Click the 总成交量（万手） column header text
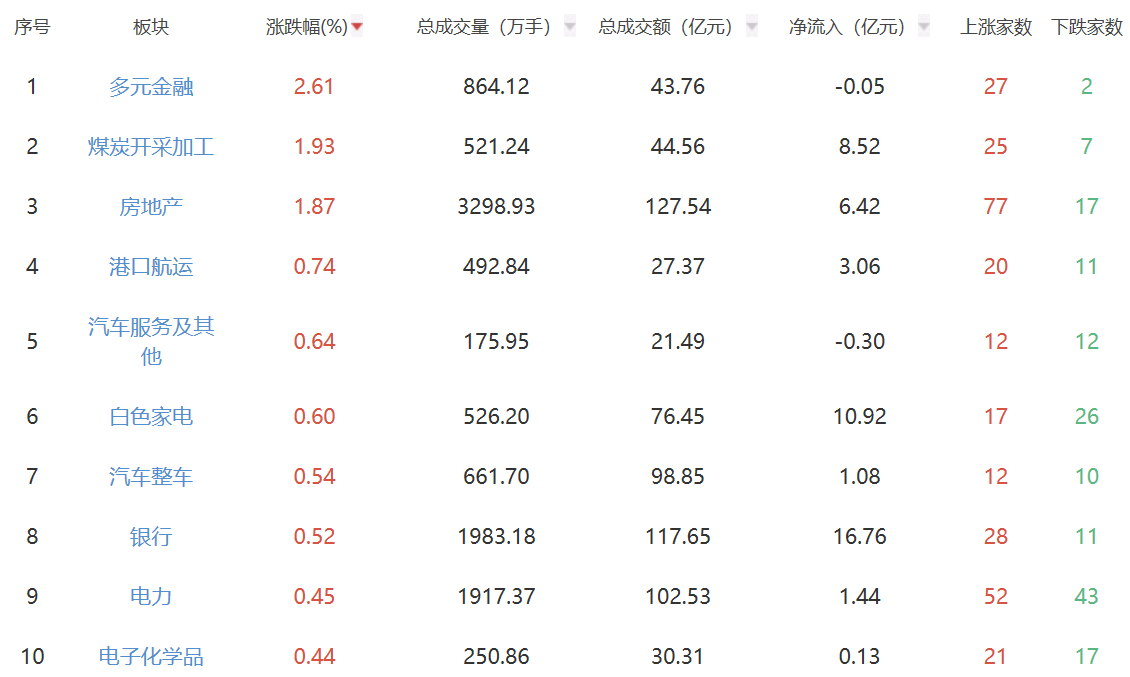 click(484, 27)
